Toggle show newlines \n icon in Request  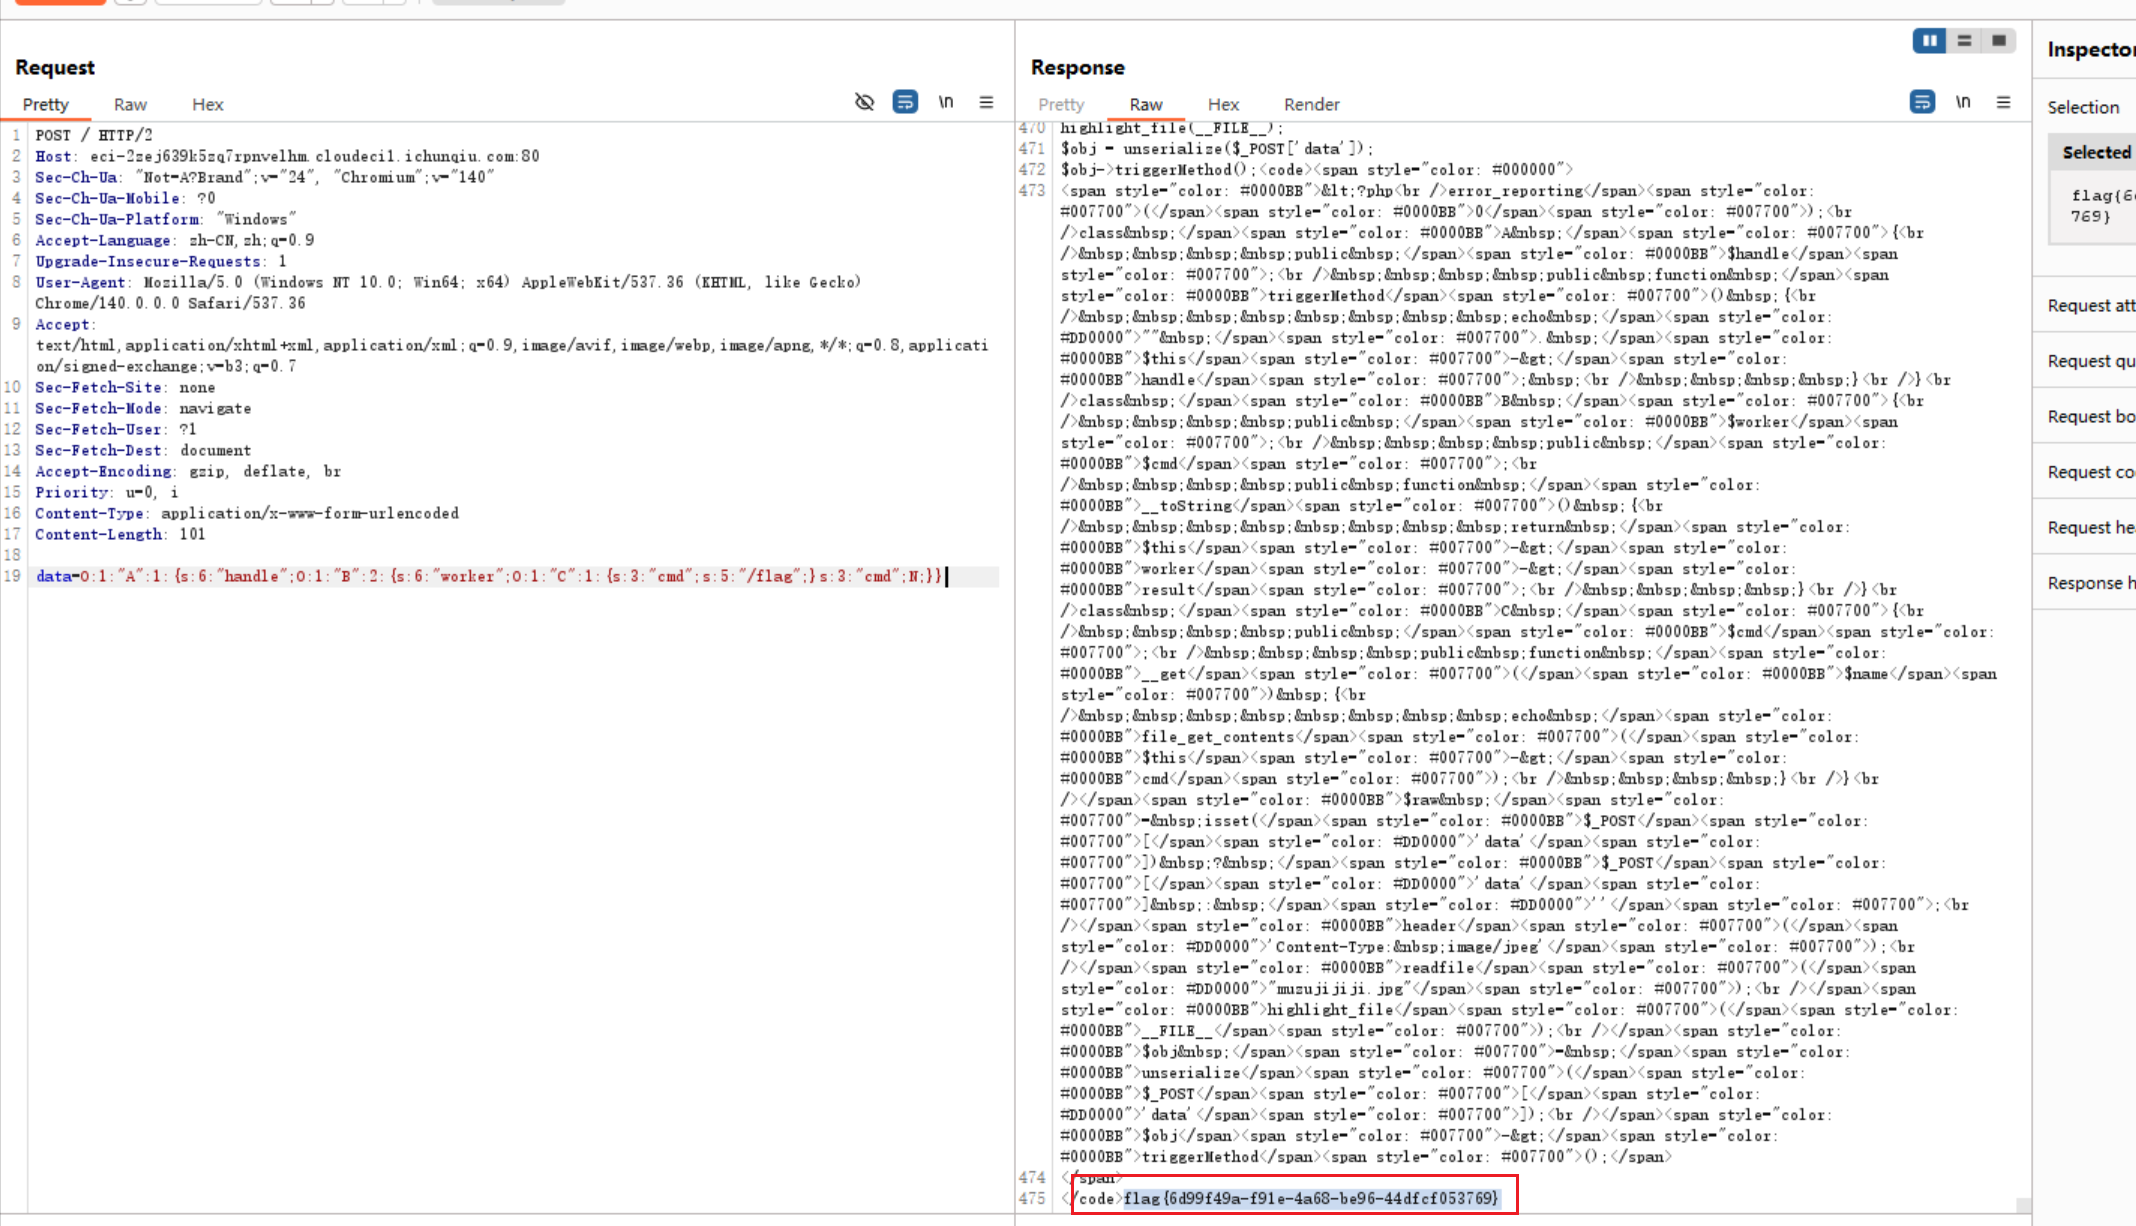tap(946, 102)
